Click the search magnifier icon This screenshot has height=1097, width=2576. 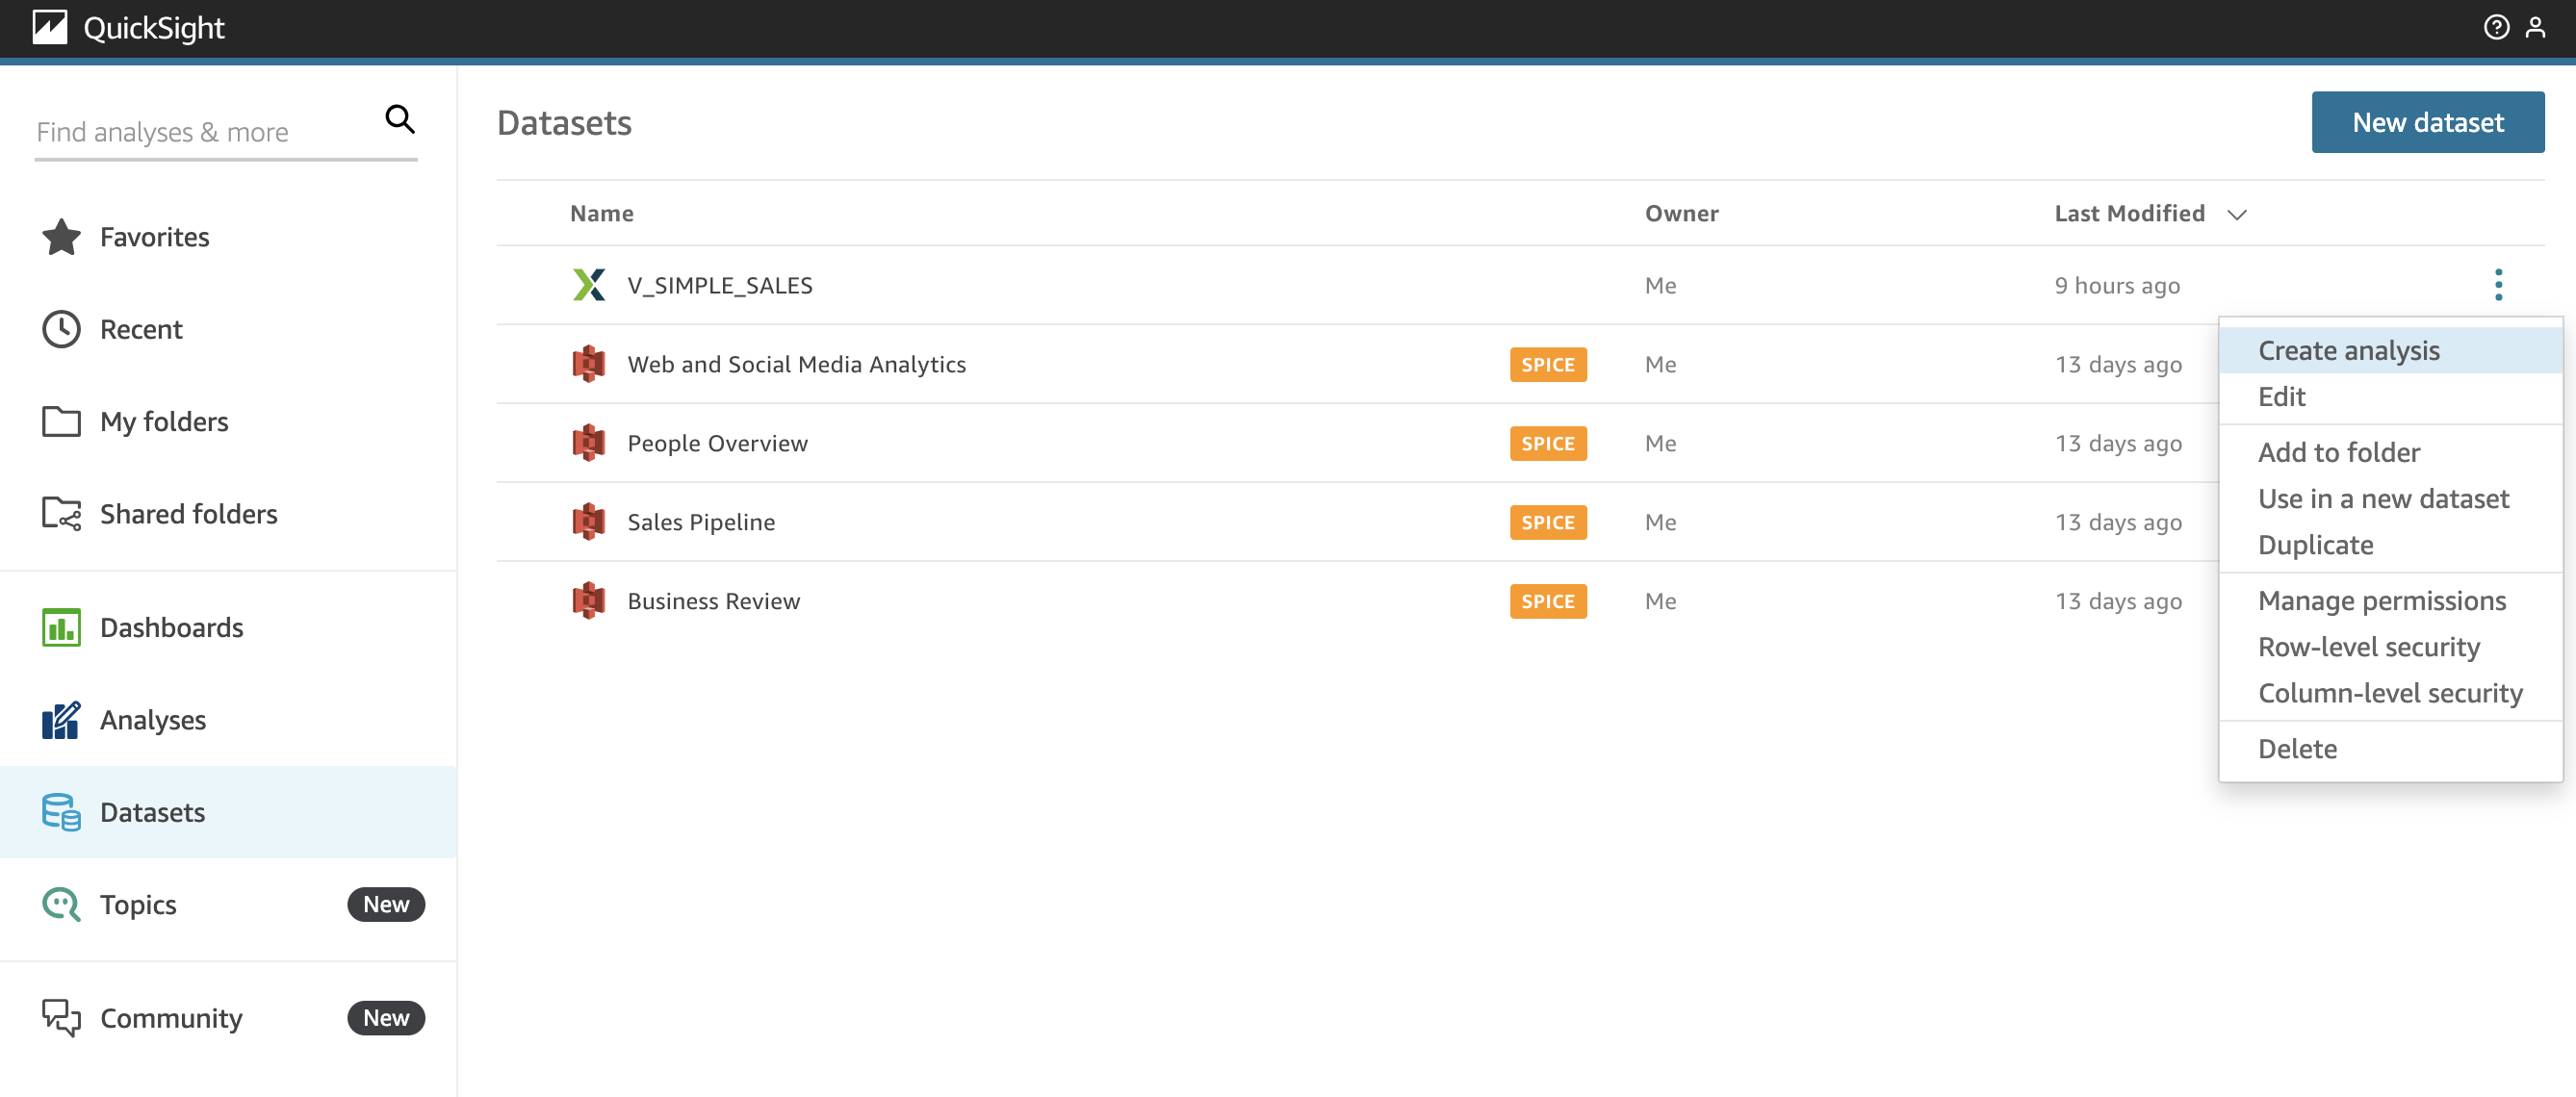[x=400, y=120]
